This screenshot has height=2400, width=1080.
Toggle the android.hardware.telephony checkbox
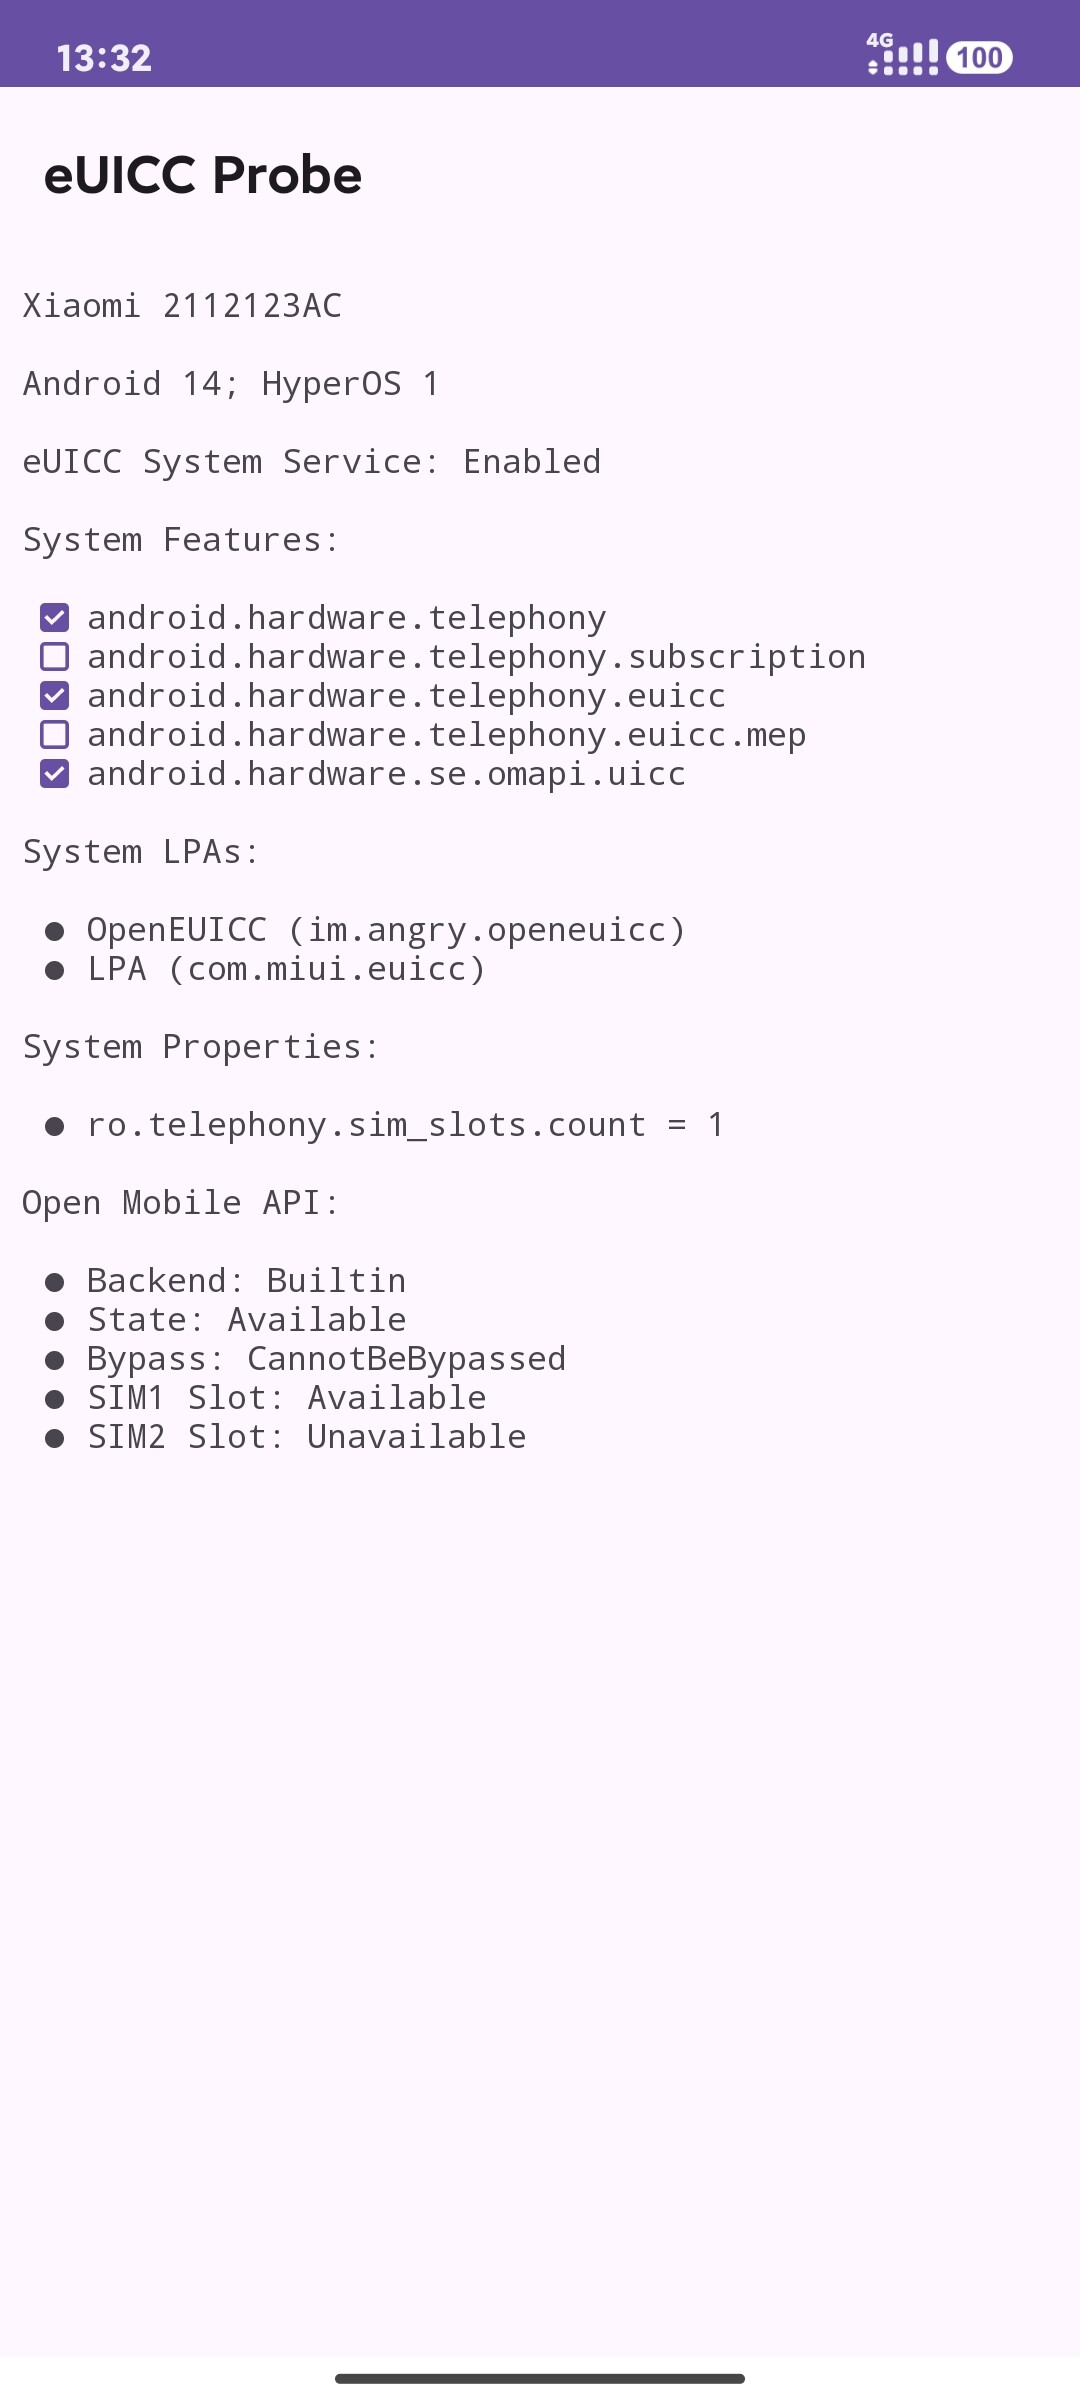tap(55, 618)
